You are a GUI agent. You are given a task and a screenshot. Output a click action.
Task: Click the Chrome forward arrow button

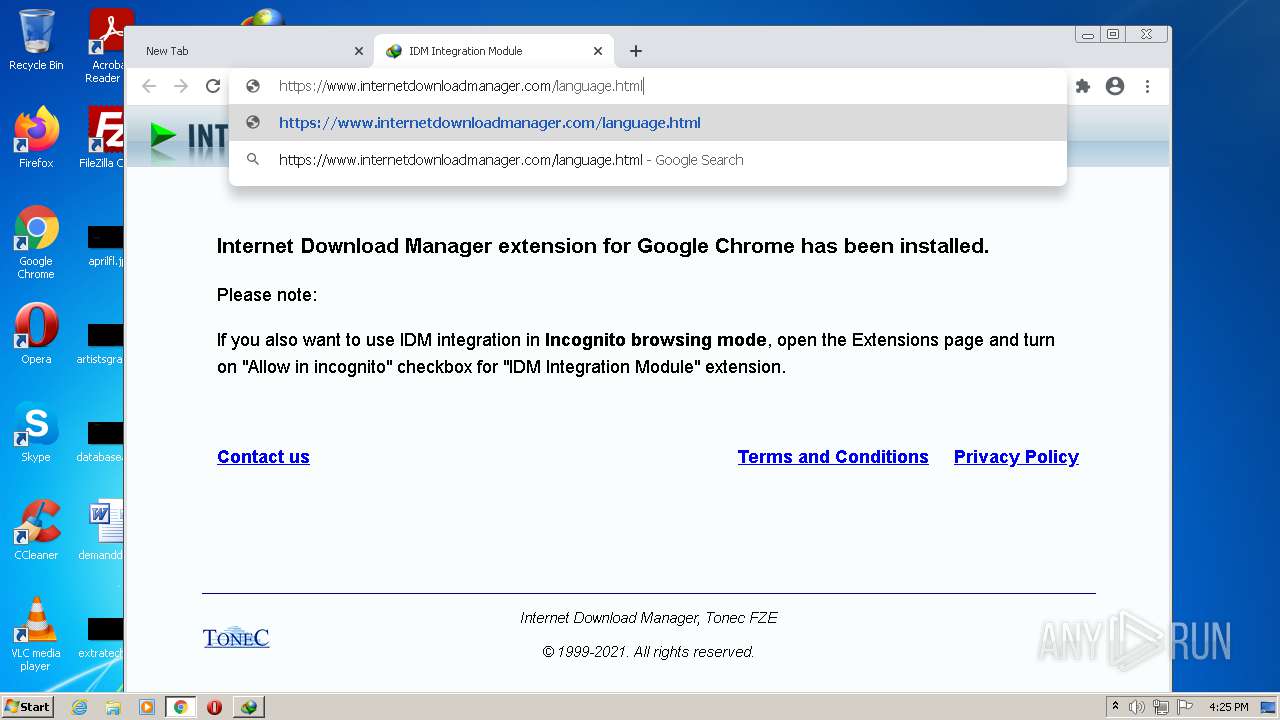[181, 86]
